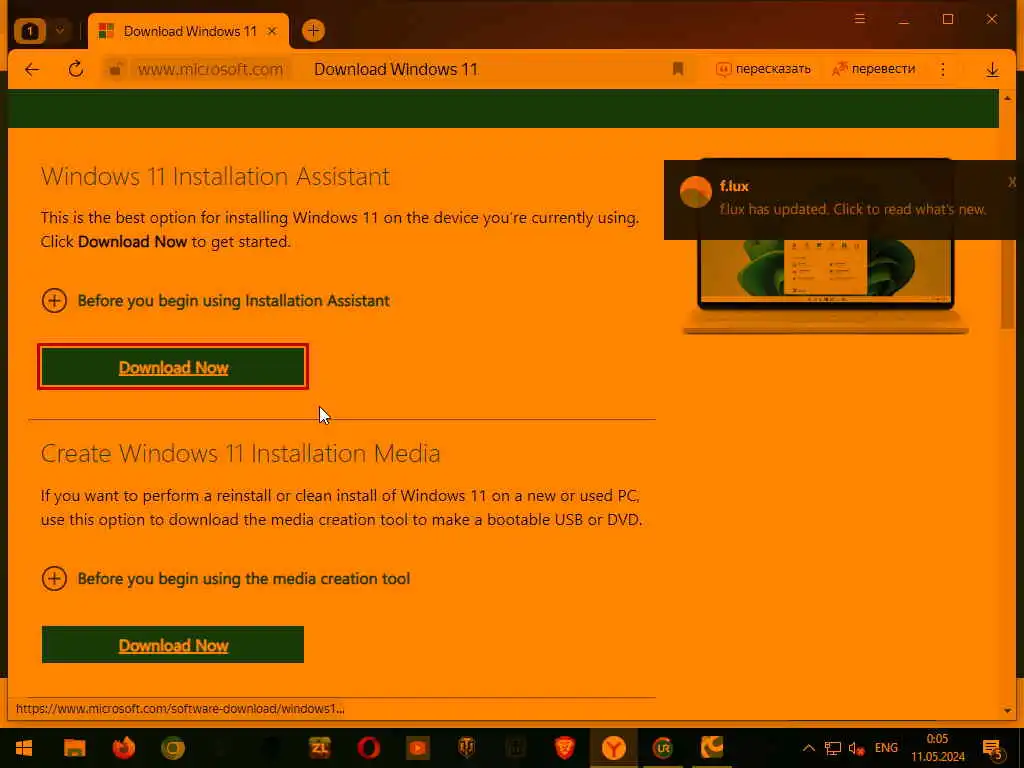Click the Windows 11 laptop image
1024x768 pixels.
[825, 287]
